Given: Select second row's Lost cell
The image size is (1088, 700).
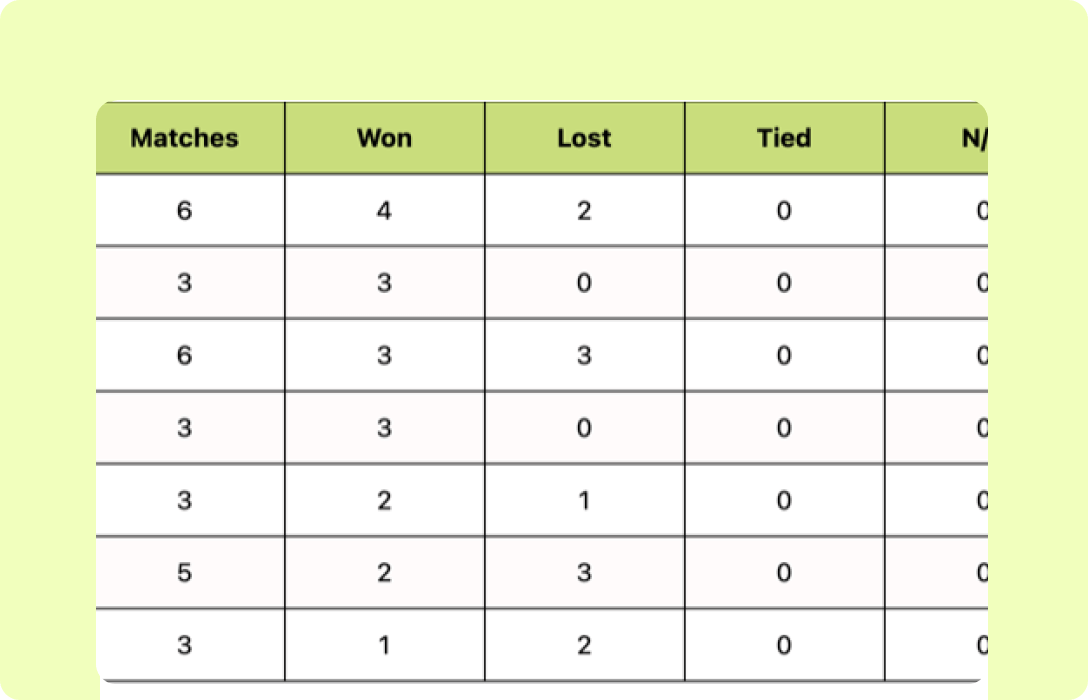Looking at the screenshot, I should (585, 283).
